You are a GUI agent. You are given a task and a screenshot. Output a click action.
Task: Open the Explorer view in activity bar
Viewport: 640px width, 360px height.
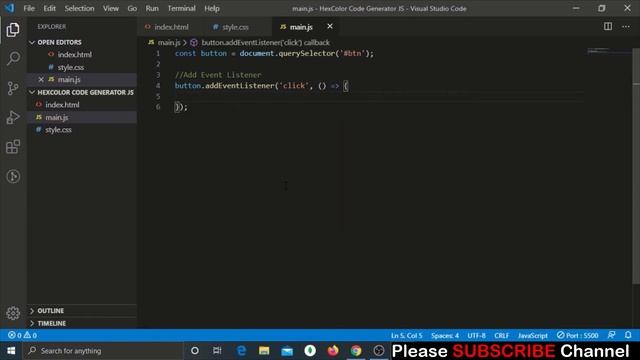coord(13,30)
